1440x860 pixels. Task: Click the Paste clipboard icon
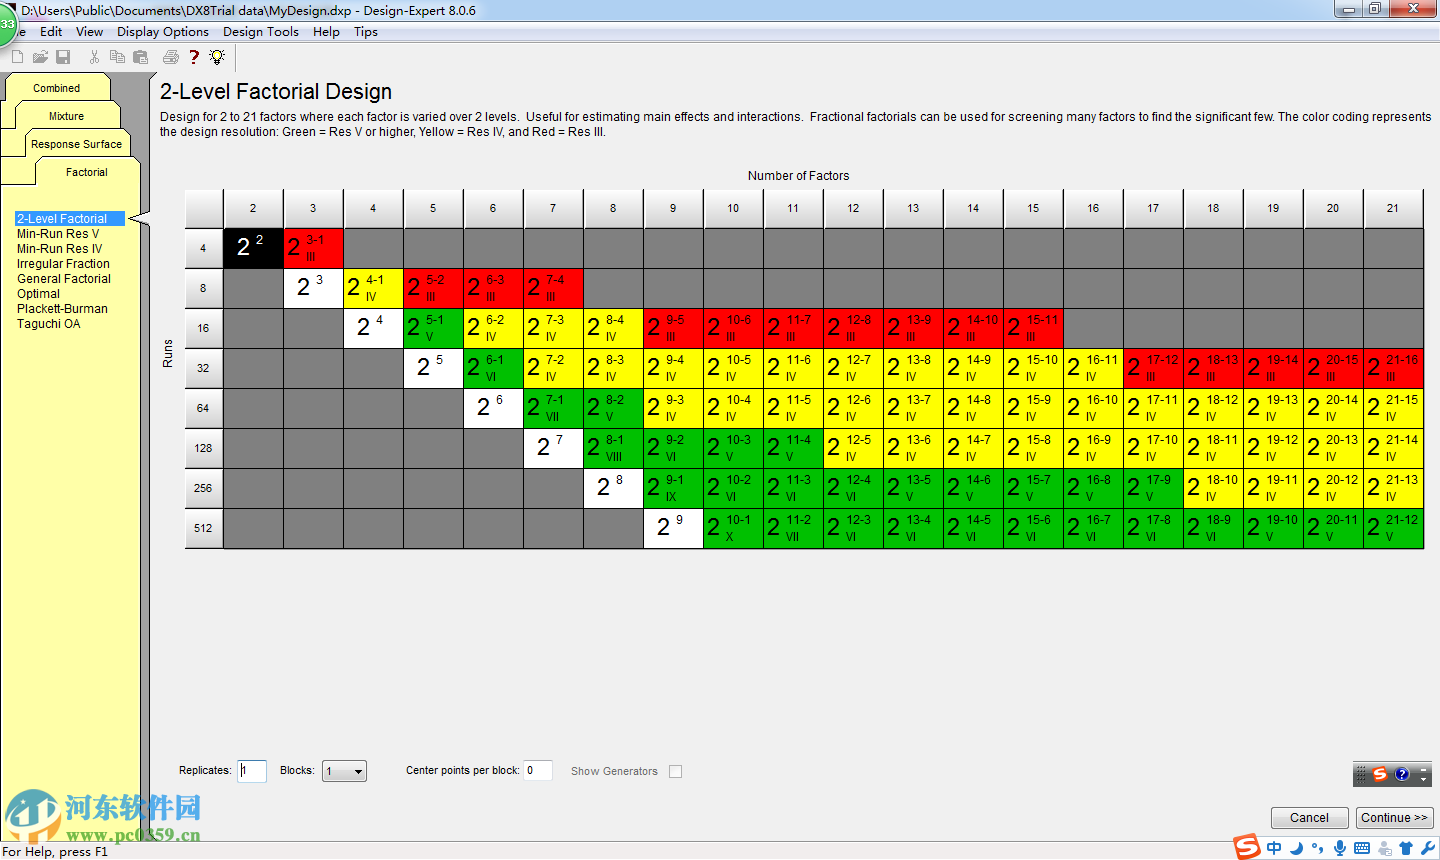click(x=140, y=57)
